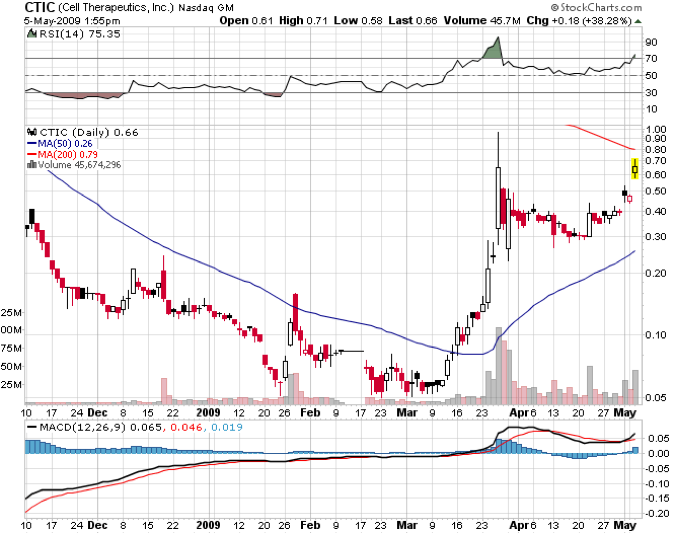Click the Last 0.66 value
This screenshot has width=675, height=533.
(x=413, y=20)
